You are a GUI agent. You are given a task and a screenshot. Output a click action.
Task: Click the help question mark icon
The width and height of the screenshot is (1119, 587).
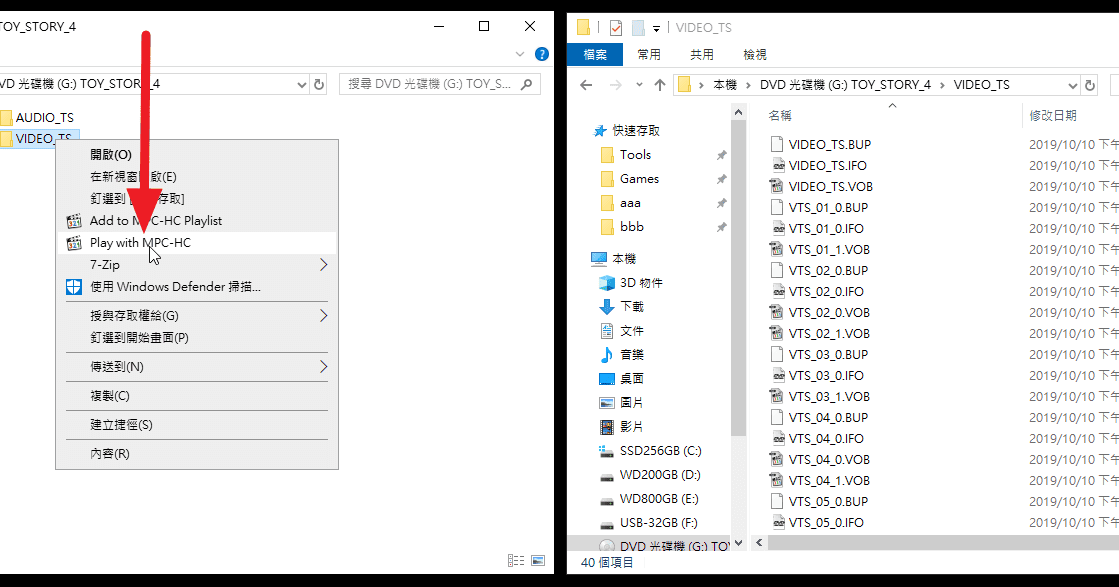[x=542, y=54]
